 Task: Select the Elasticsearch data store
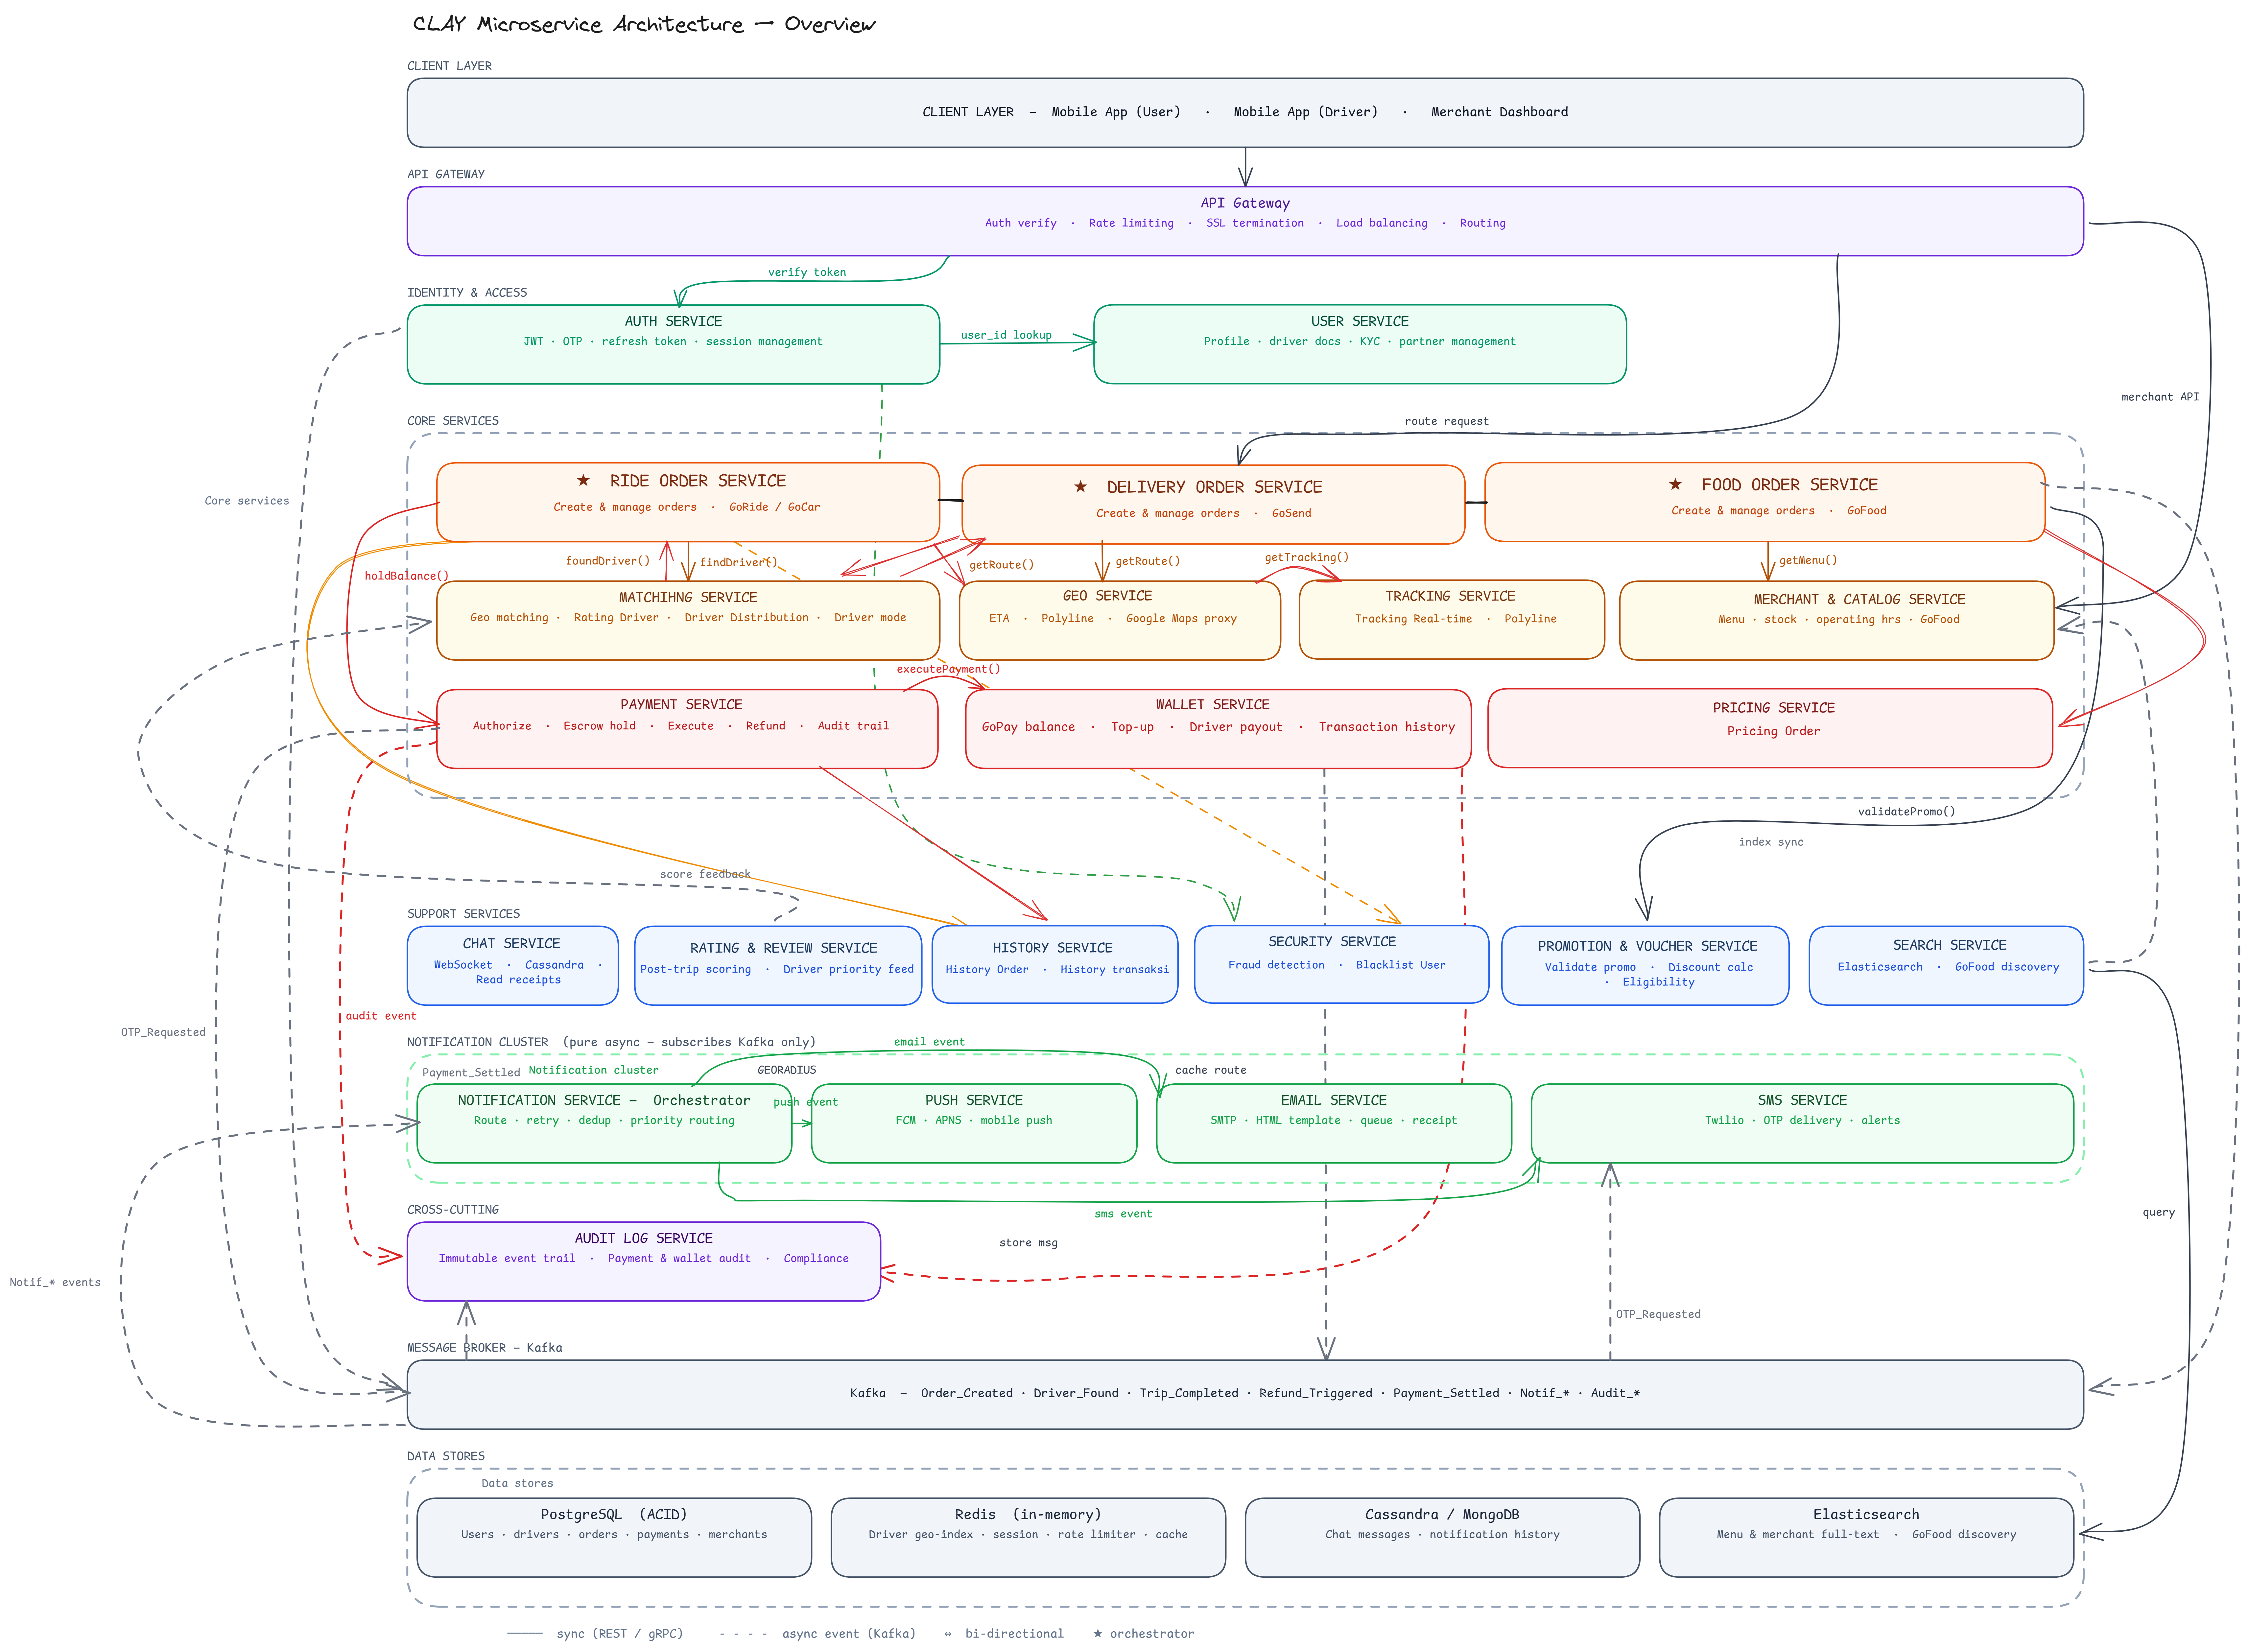(x=1866, y=1537)
